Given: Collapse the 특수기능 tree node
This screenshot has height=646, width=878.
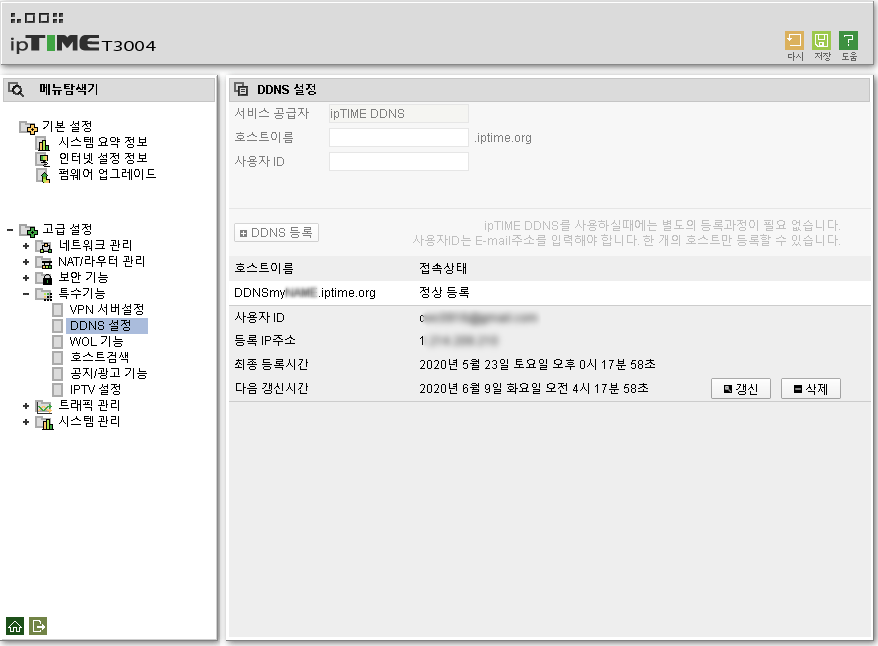Looking at the screenshot, I should coord(26,294).
